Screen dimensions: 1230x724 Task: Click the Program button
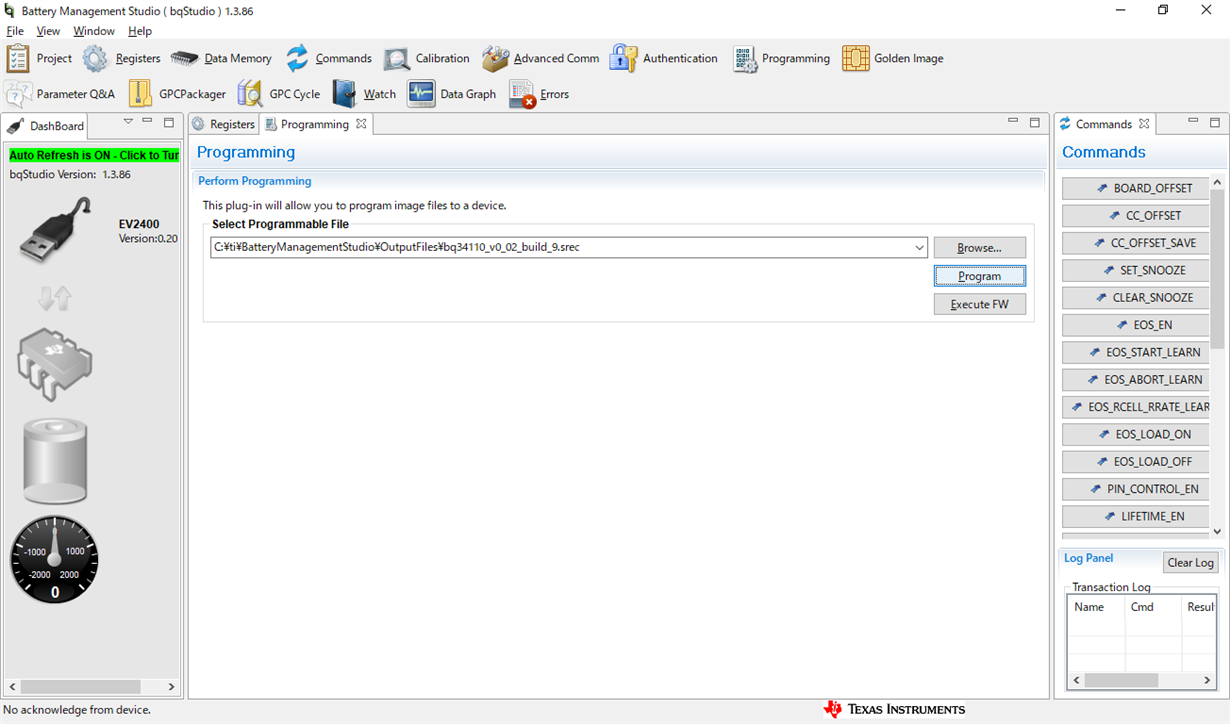click(x=980, y=276)
